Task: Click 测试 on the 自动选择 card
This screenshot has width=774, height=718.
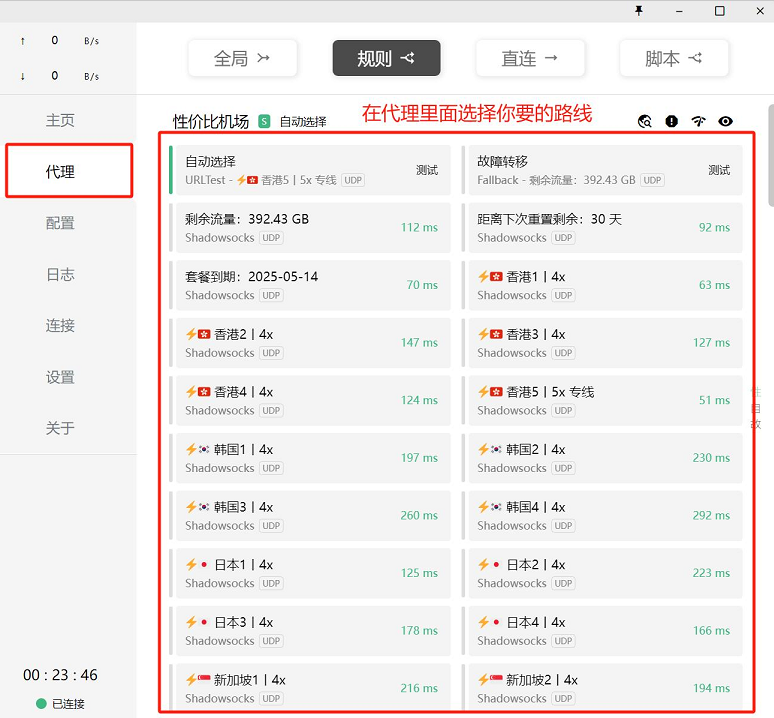Action: click(x=427, y=170)
